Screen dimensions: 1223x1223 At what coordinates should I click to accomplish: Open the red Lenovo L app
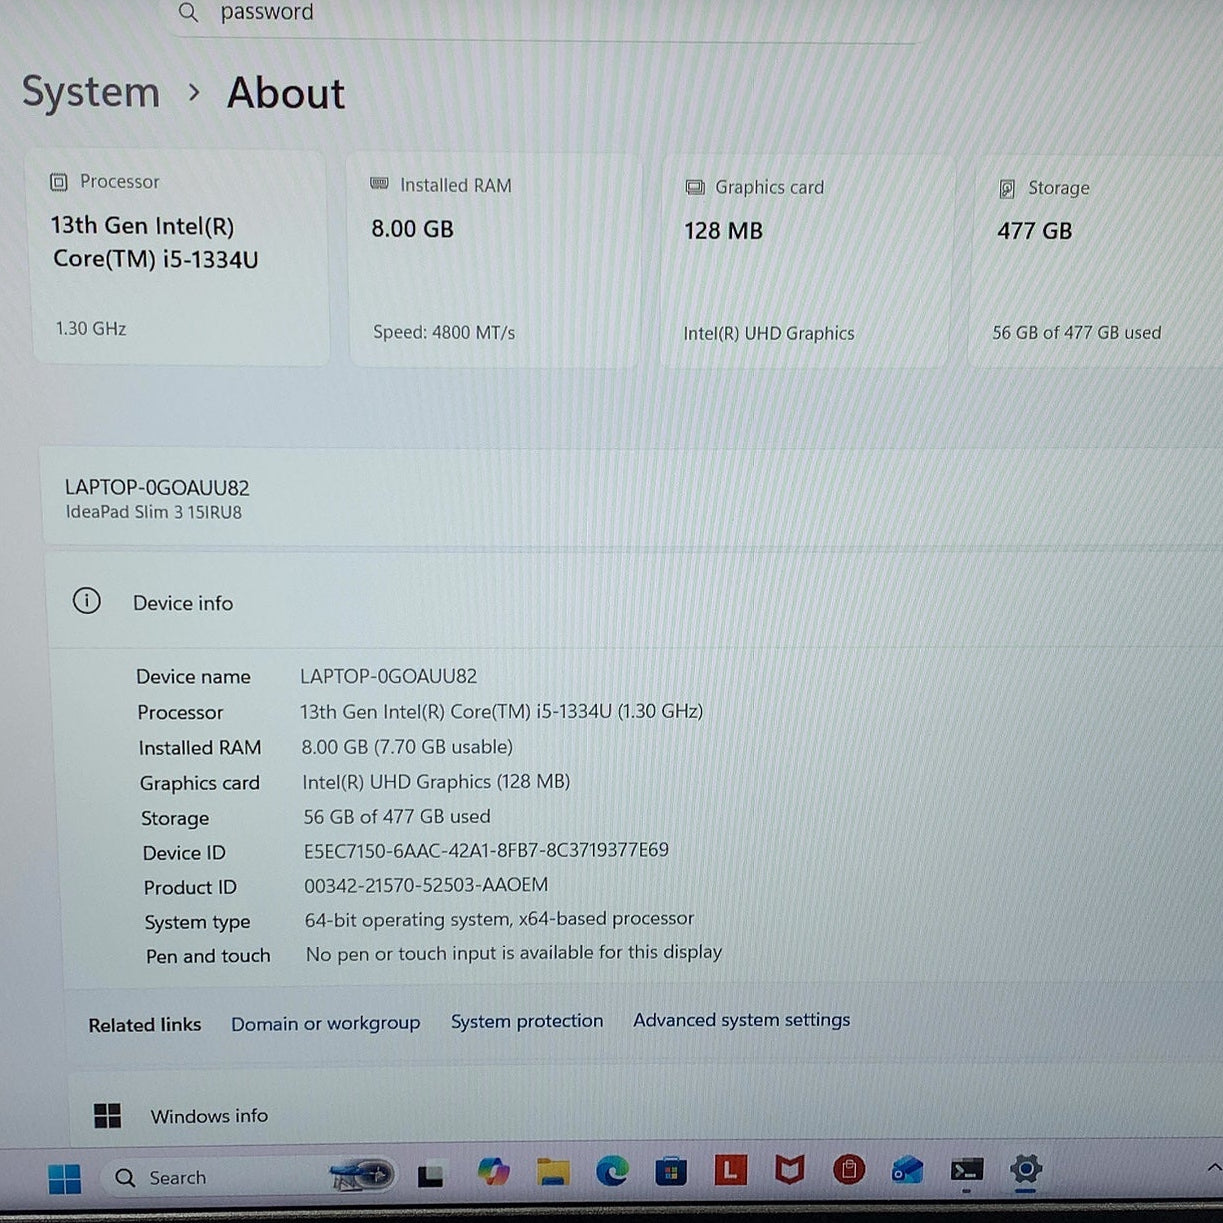730,1169
